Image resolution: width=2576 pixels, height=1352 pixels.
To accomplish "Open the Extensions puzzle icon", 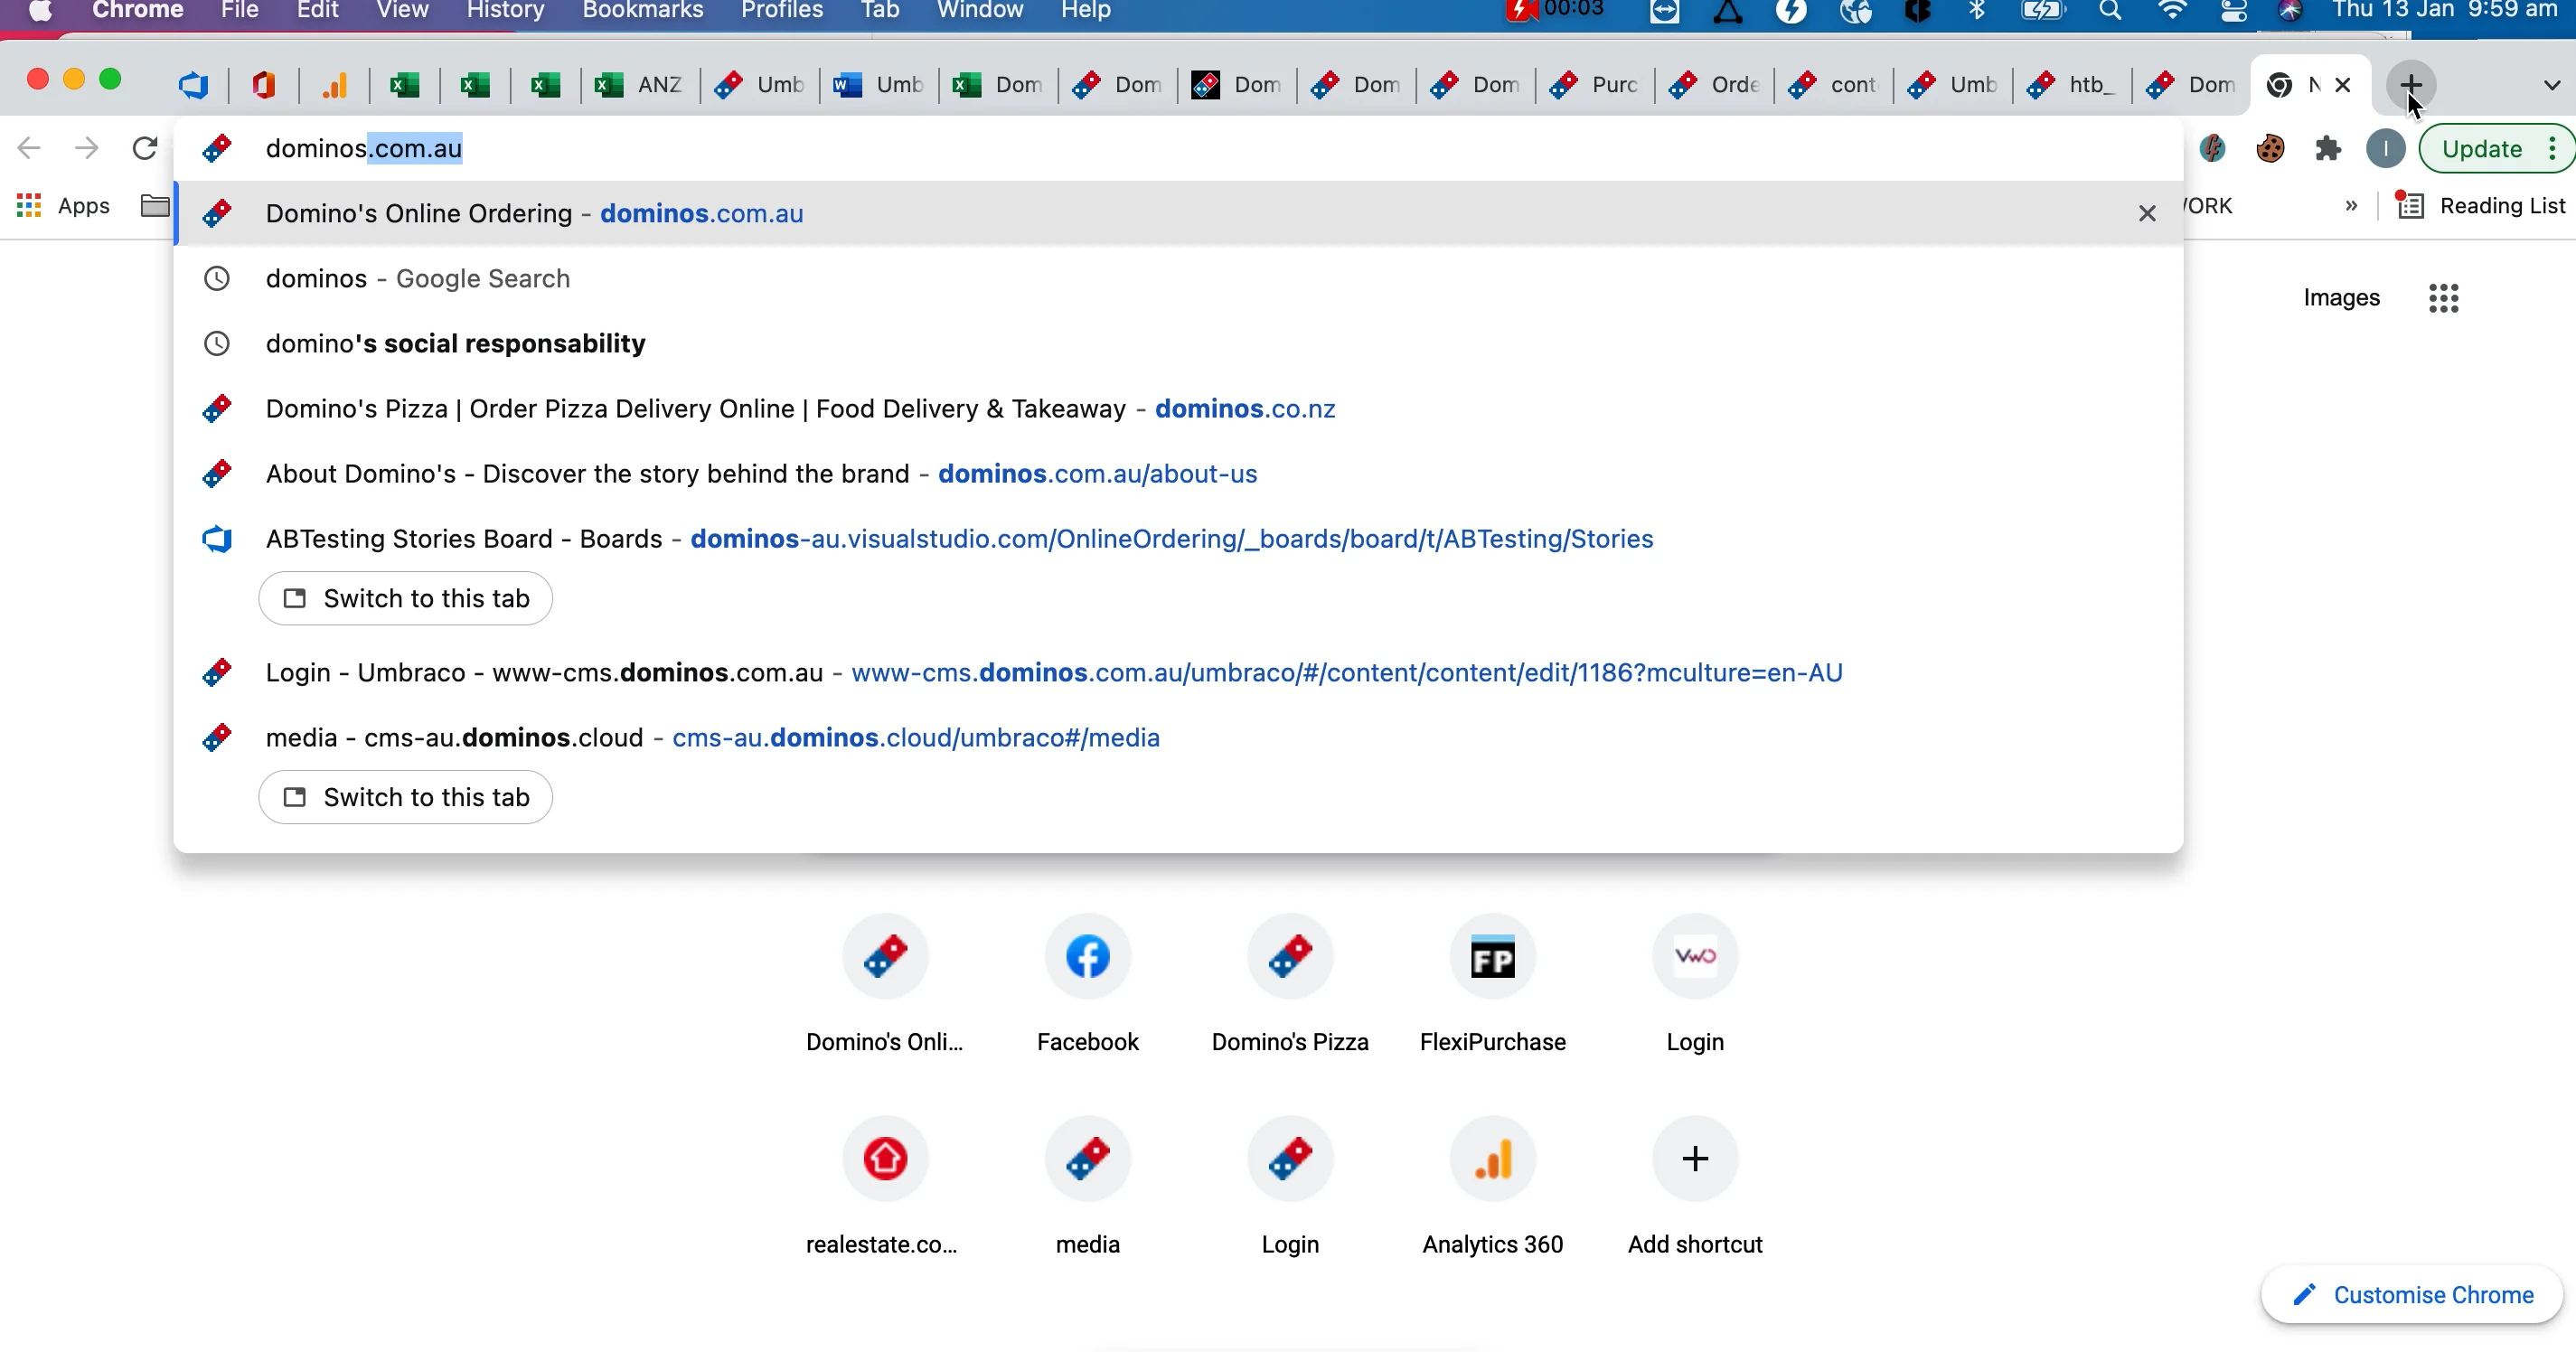I will (2328, 149).
